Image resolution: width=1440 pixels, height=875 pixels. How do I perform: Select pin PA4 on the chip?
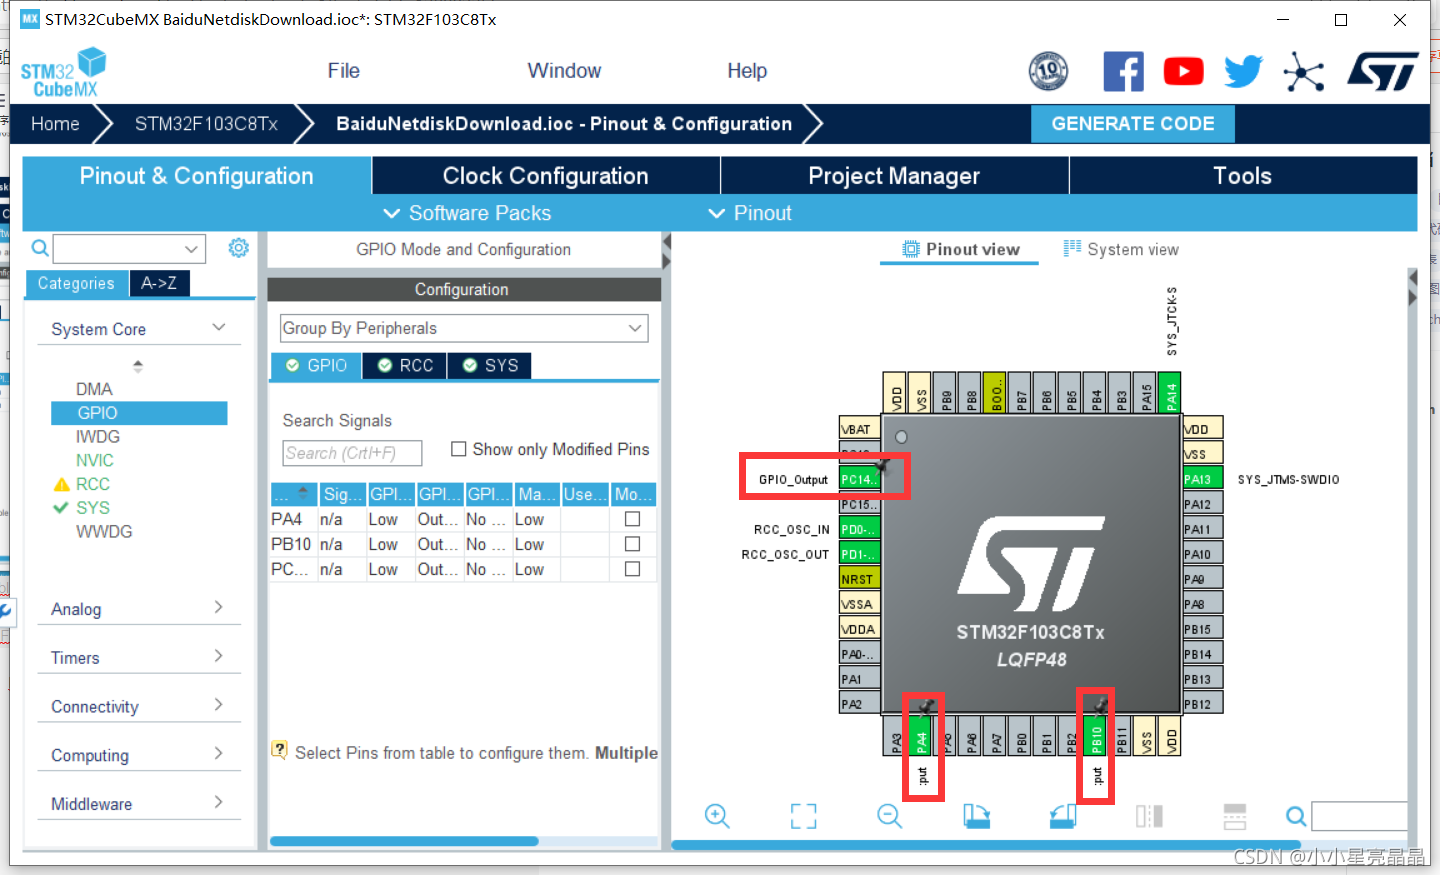click(921, 735)
